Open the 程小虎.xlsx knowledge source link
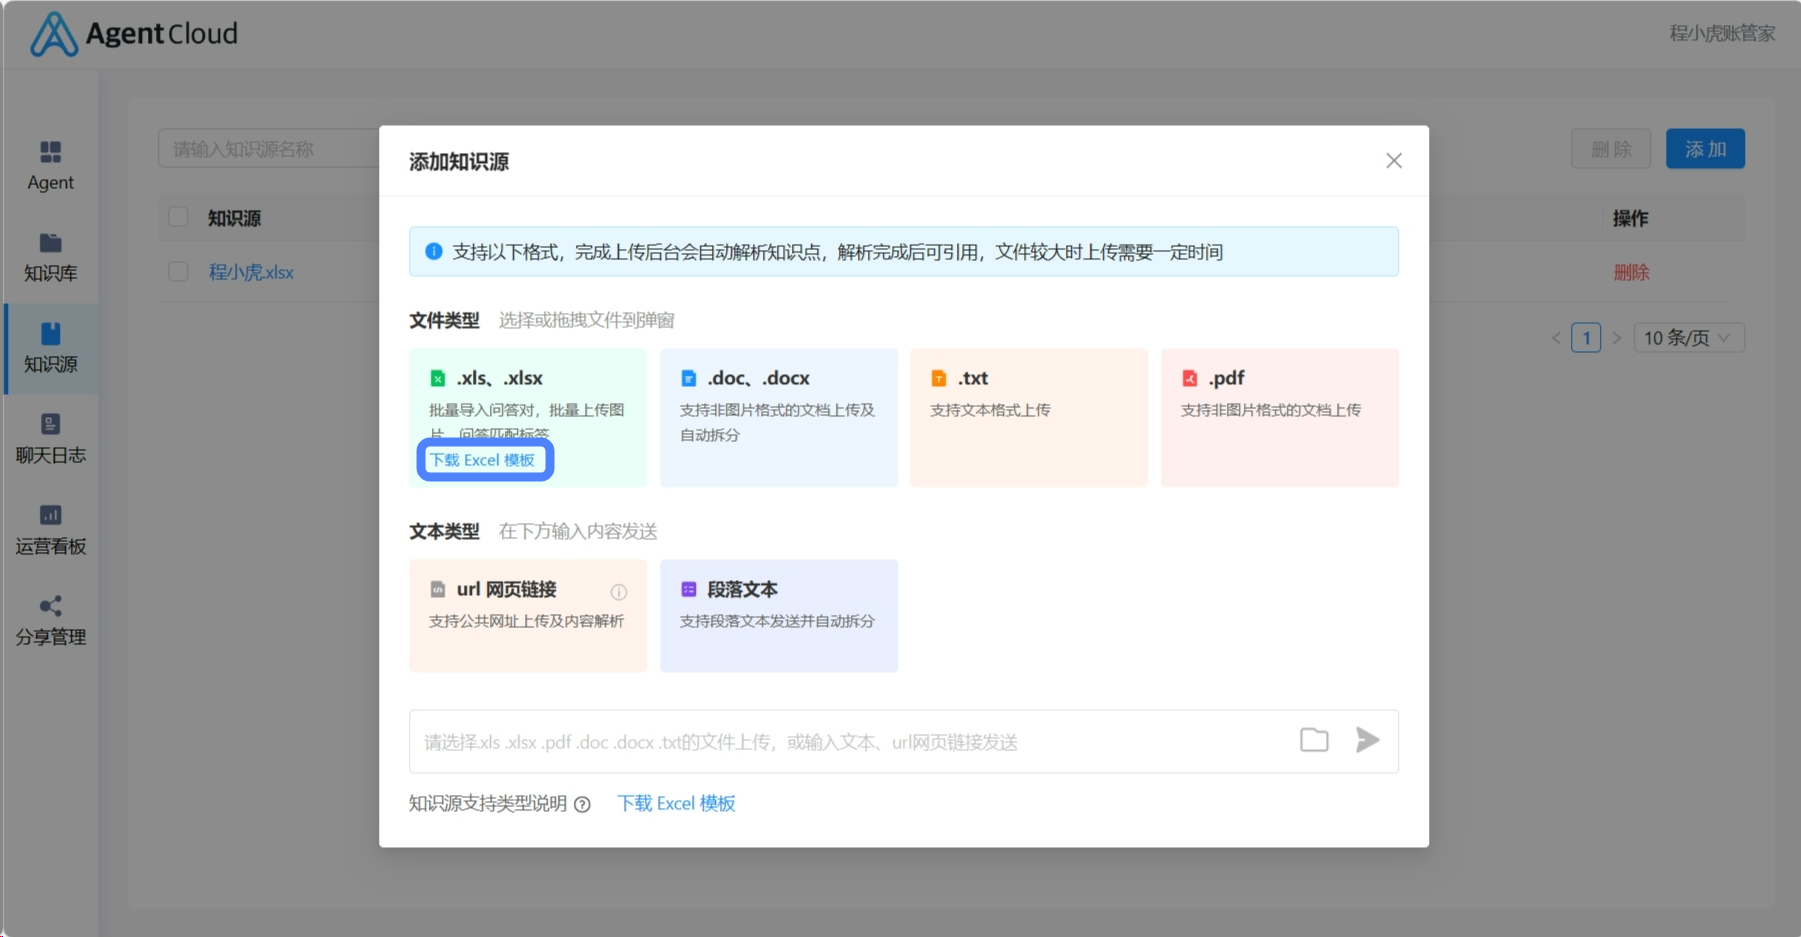The image size is (1801, 937). tap(251, 272)
